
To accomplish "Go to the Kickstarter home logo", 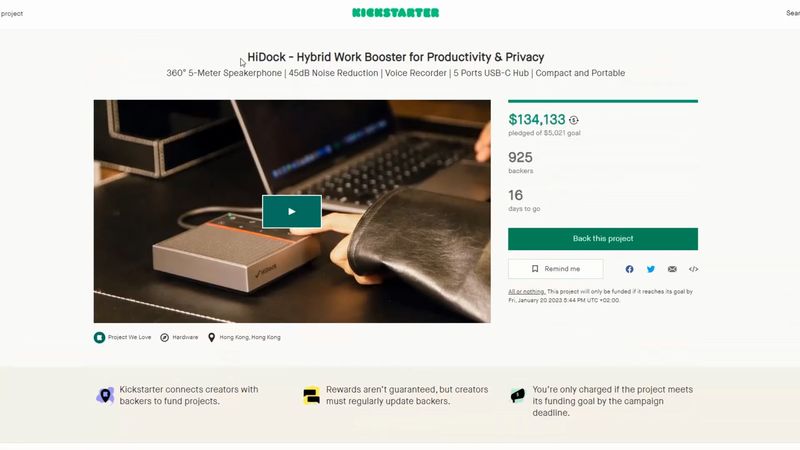I will pyautogui.click(x=395, y=13).
